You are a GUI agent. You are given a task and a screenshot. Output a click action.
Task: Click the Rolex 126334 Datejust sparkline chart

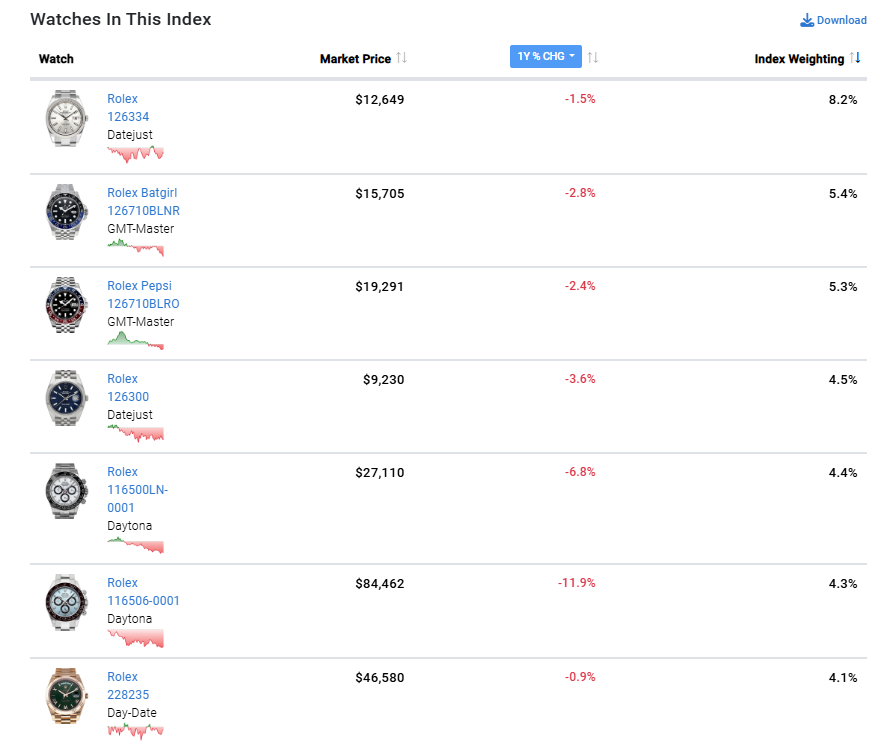[x=135, y=152]
